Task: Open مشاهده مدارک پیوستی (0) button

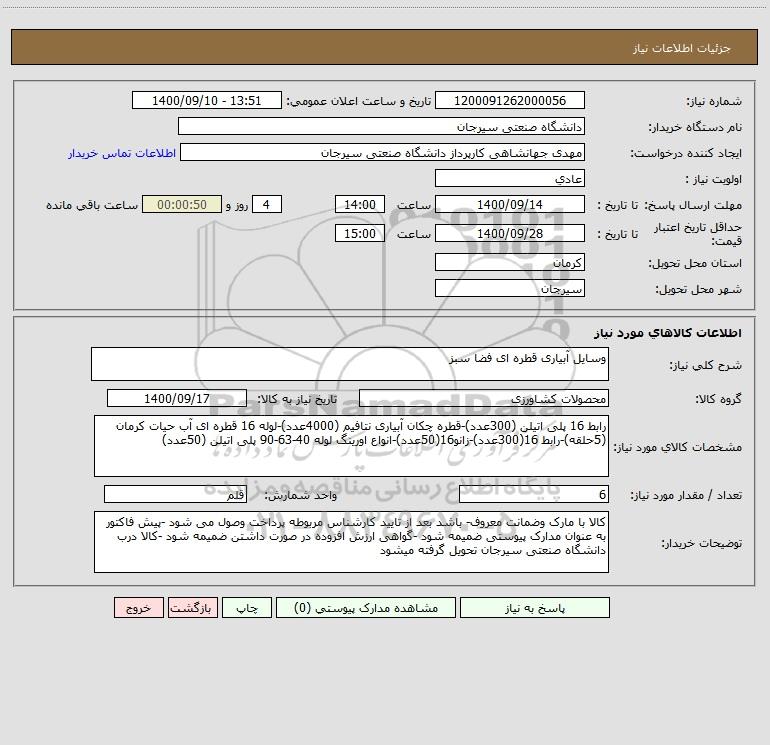Action: coord(366,608)
